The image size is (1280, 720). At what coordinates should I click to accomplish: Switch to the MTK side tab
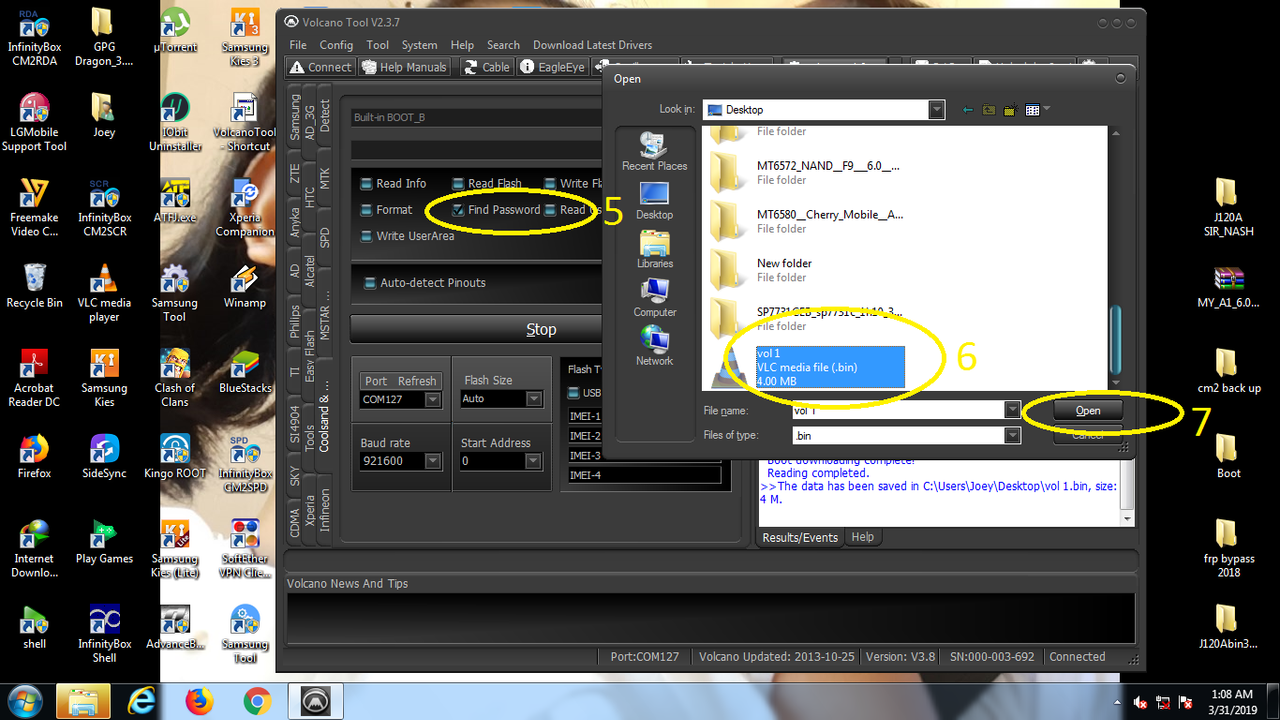pos(325,179)
